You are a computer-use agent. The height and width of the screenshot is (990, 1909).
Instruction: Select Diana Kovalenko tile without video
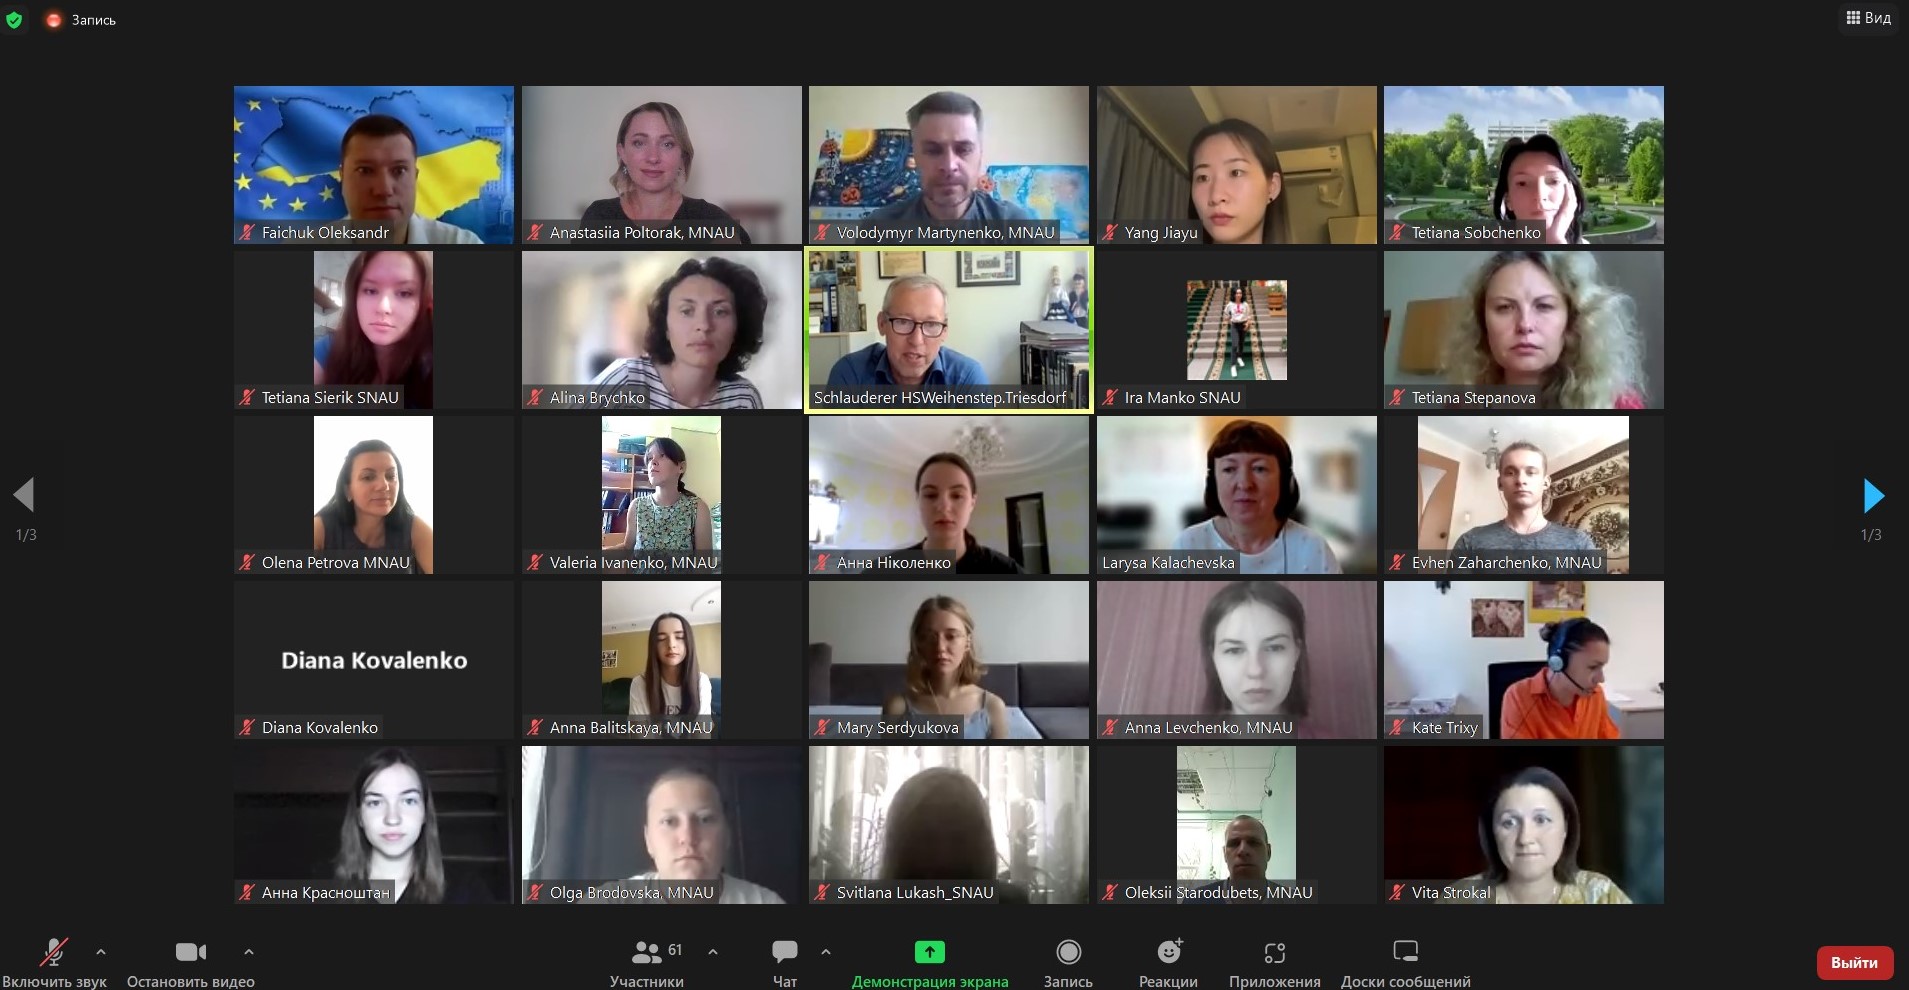pos(374,660)
